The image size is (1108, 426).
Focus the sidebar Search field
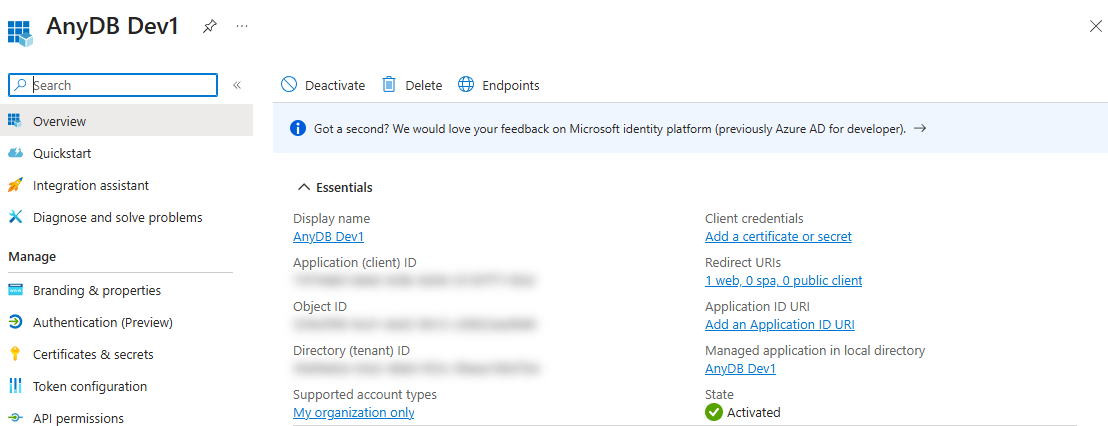click(113, 85)
